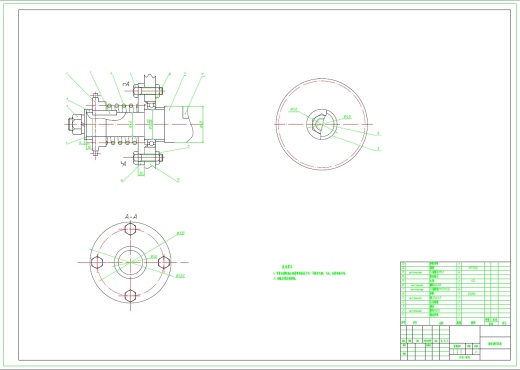Select the lower bolt assembly in section view
Image resolution: width=520 pixels, height=370 pixels.
pos(148,158)
